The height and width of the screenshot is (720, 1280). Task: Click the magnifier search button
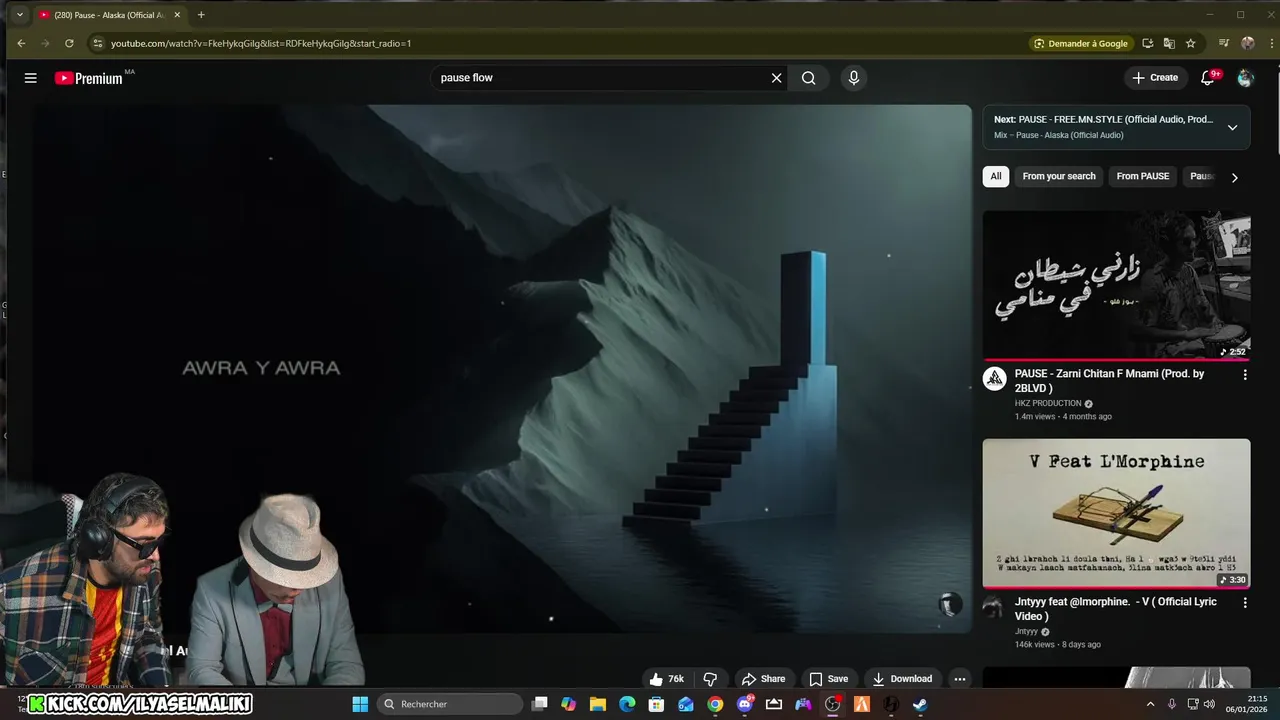(x=808, y=78)
